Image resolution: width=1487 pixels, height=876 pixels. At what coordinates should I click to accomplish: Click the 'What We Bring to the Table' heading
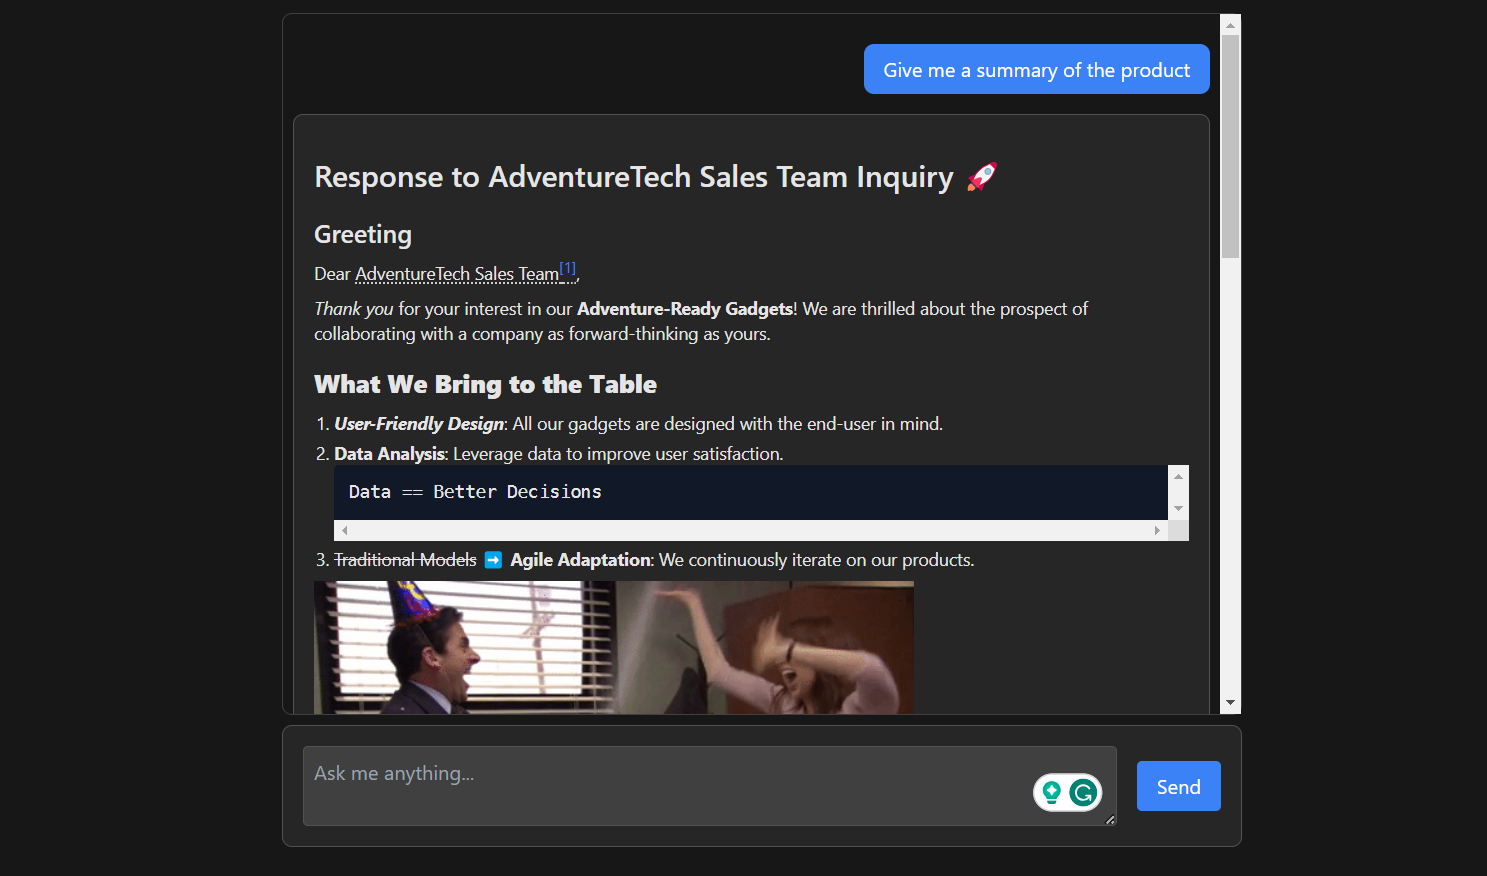tap(485, 385)
